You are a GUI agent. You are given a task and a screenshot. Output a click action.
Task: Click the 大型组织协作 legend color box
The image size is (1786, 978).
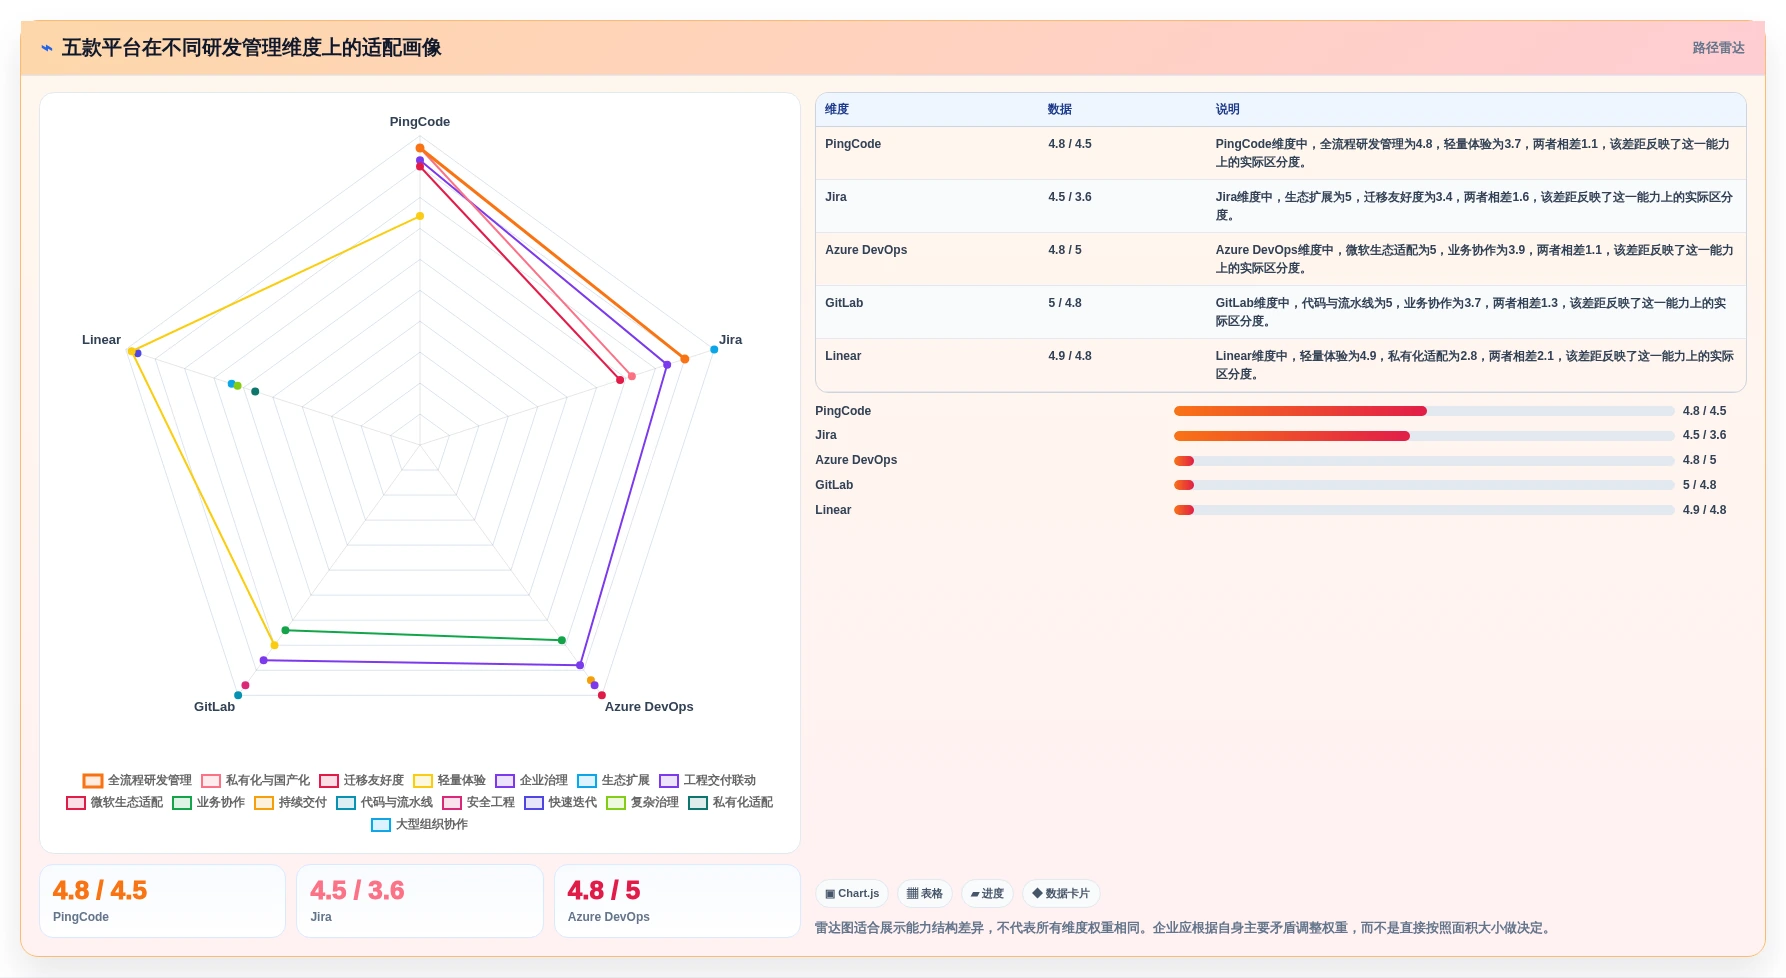tap(381, 825)
